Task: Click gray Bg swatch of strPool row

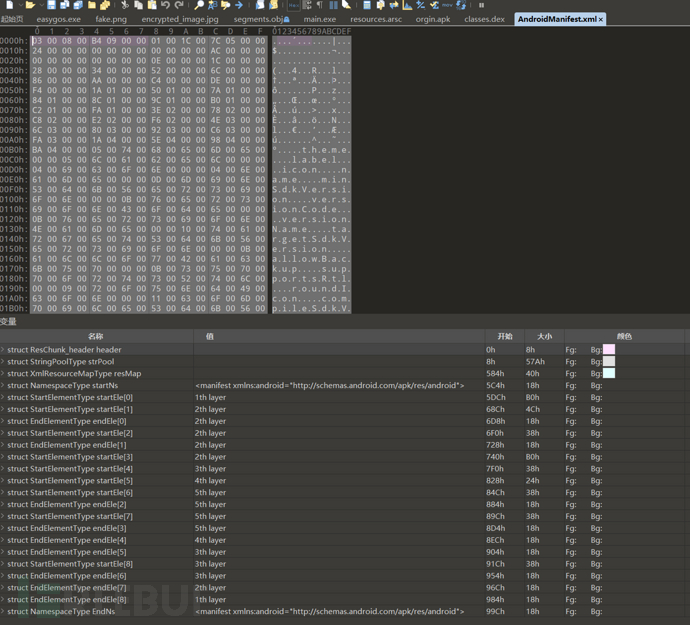Action: click(609, 361)
